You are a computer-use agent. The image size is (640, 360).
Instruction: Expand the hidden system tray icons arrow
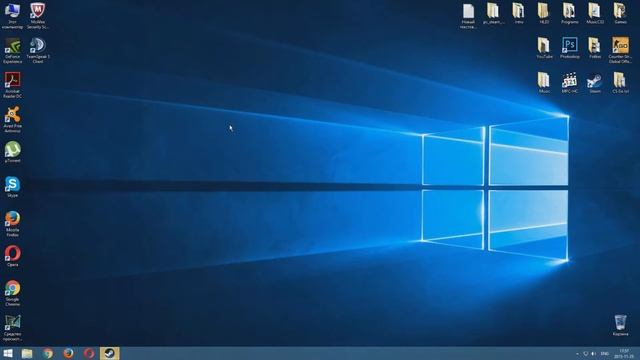(577, 353)
